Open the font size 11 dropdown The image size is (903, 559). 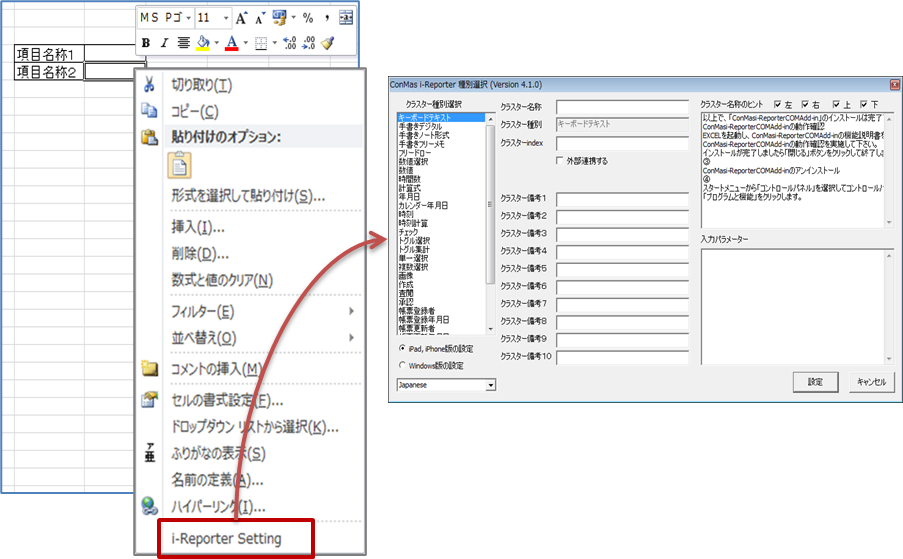pos(226,18)
